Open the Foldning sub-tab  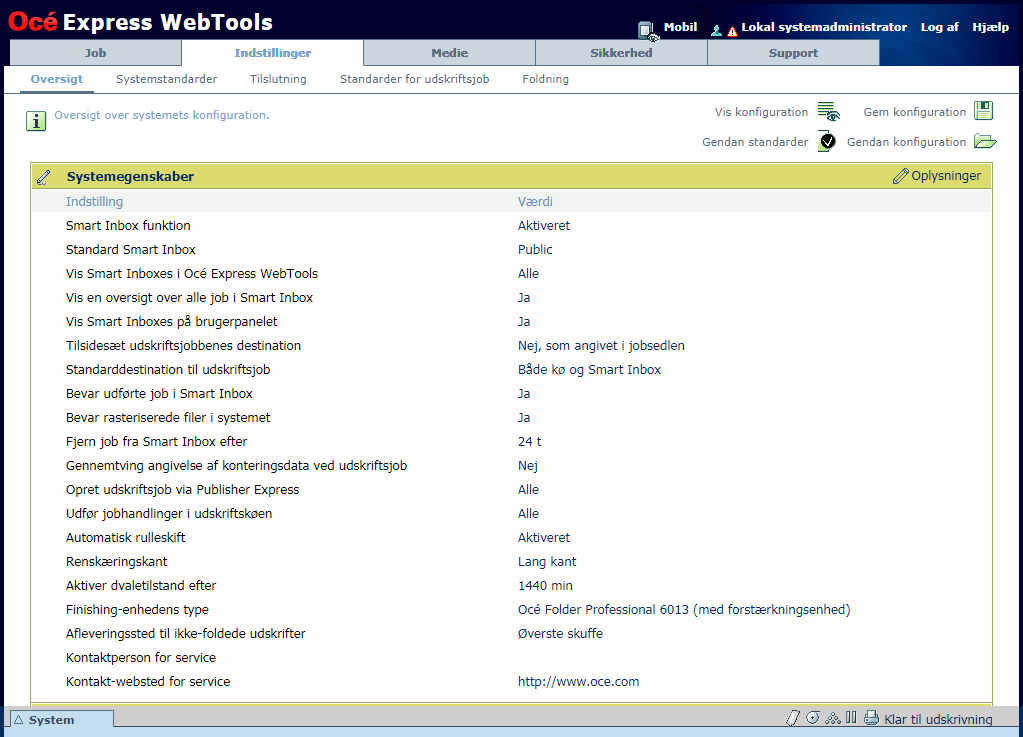545,79
